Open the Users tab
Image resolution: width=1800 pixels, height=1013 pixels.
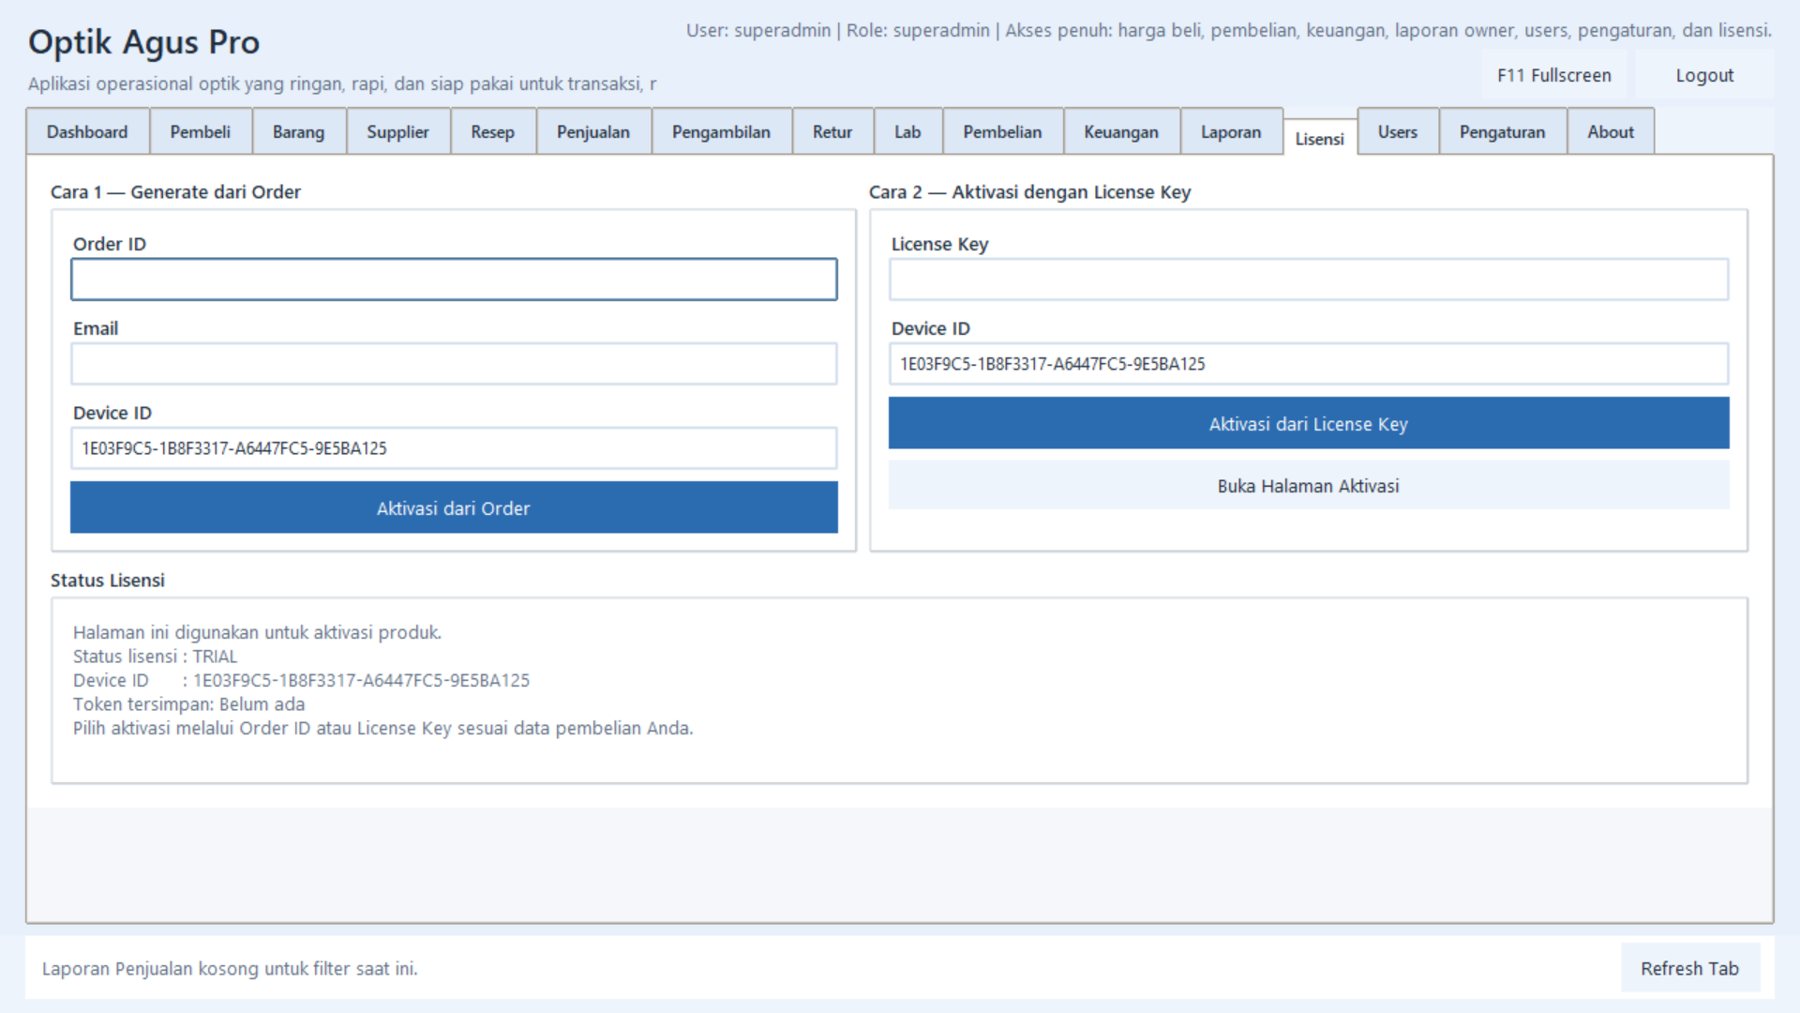tap(1397, 132)
